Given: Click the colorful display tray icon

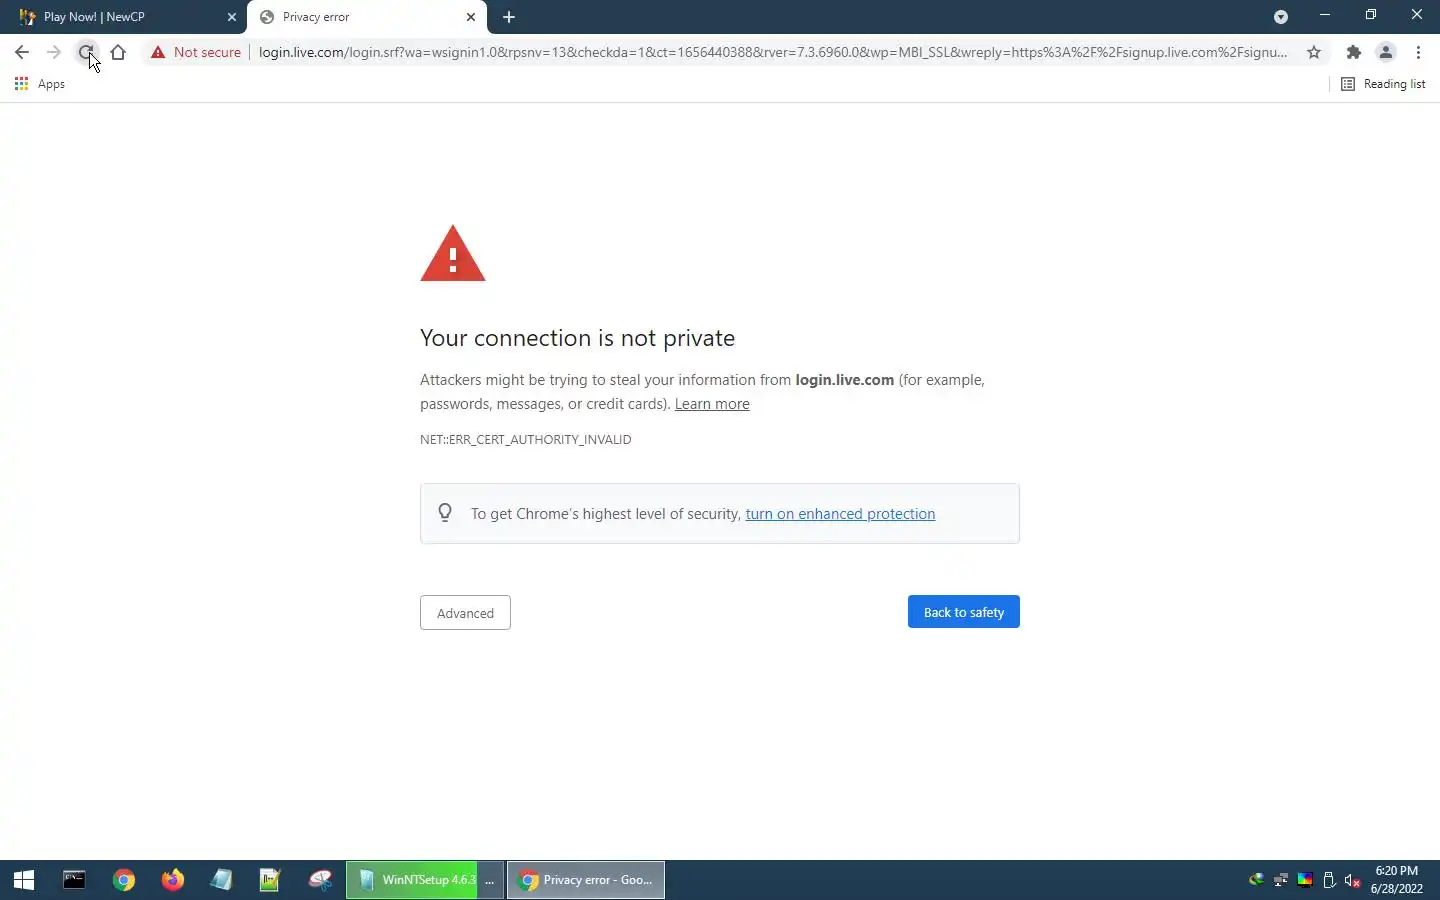Looking at the screenshot, I should 1305,880.
